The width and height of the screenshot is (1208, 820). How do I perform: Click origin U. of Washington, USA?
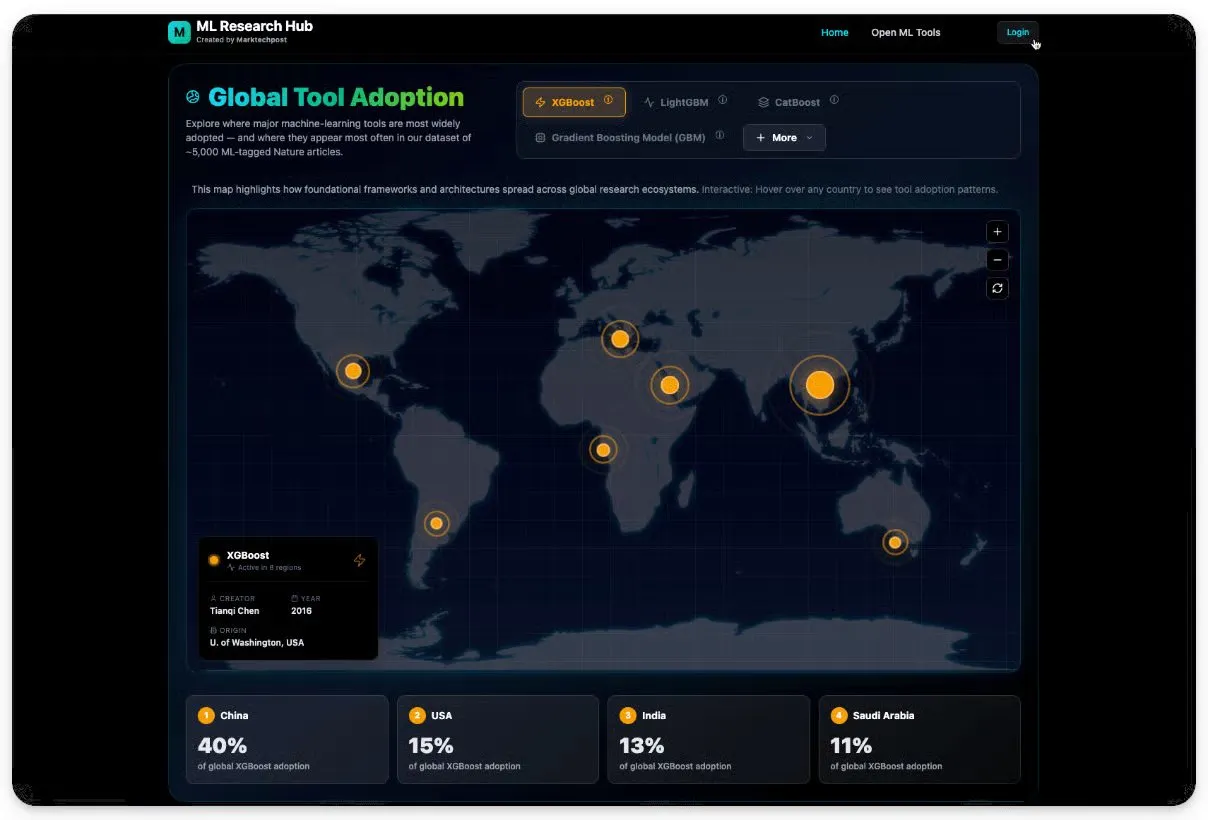(x=257, y=643)
